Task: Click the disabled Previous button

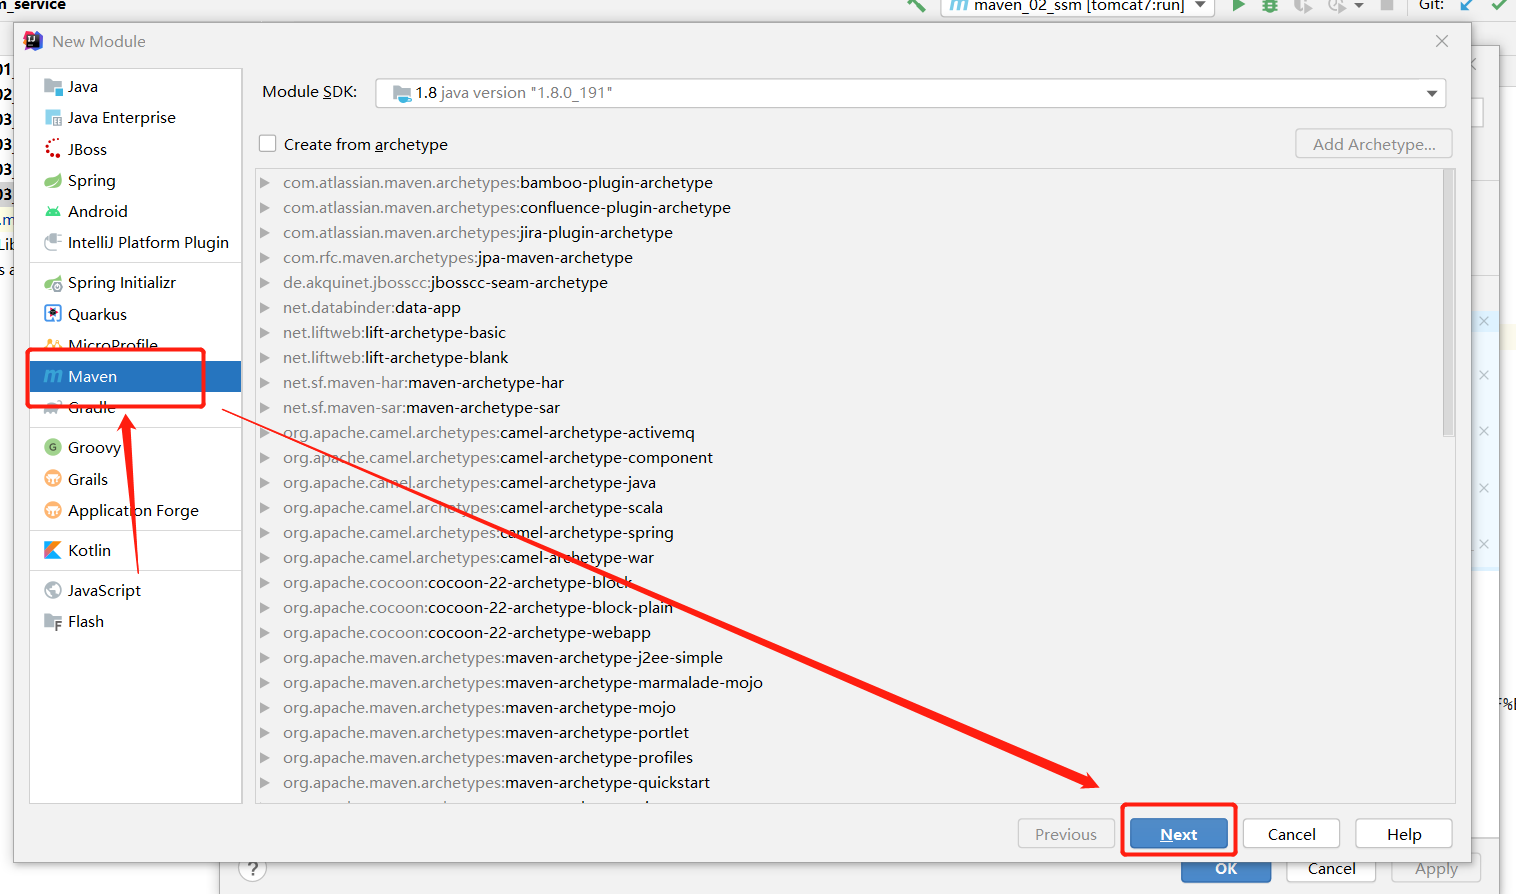Action: (1066, 834)
